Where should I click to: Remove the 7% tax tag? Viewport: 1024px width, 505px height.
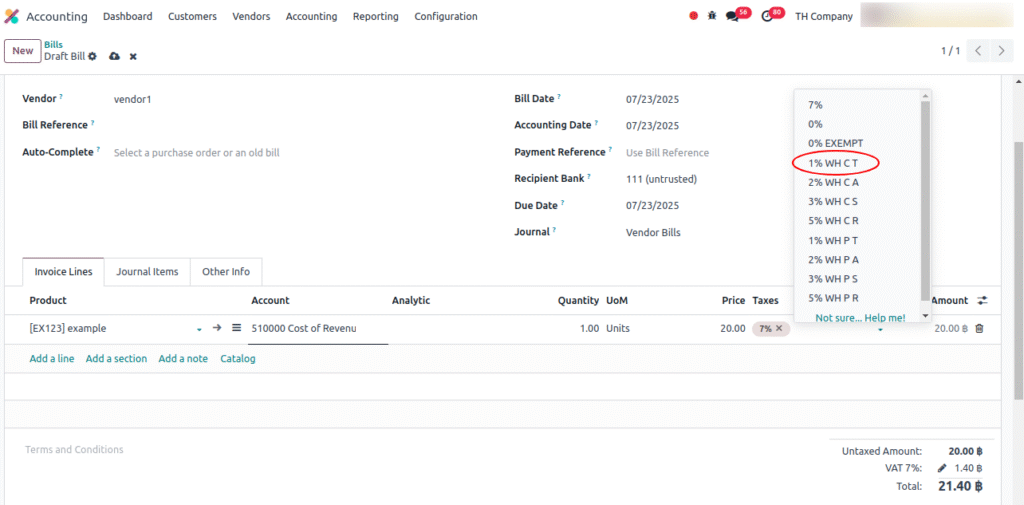[x=779, y=329]
